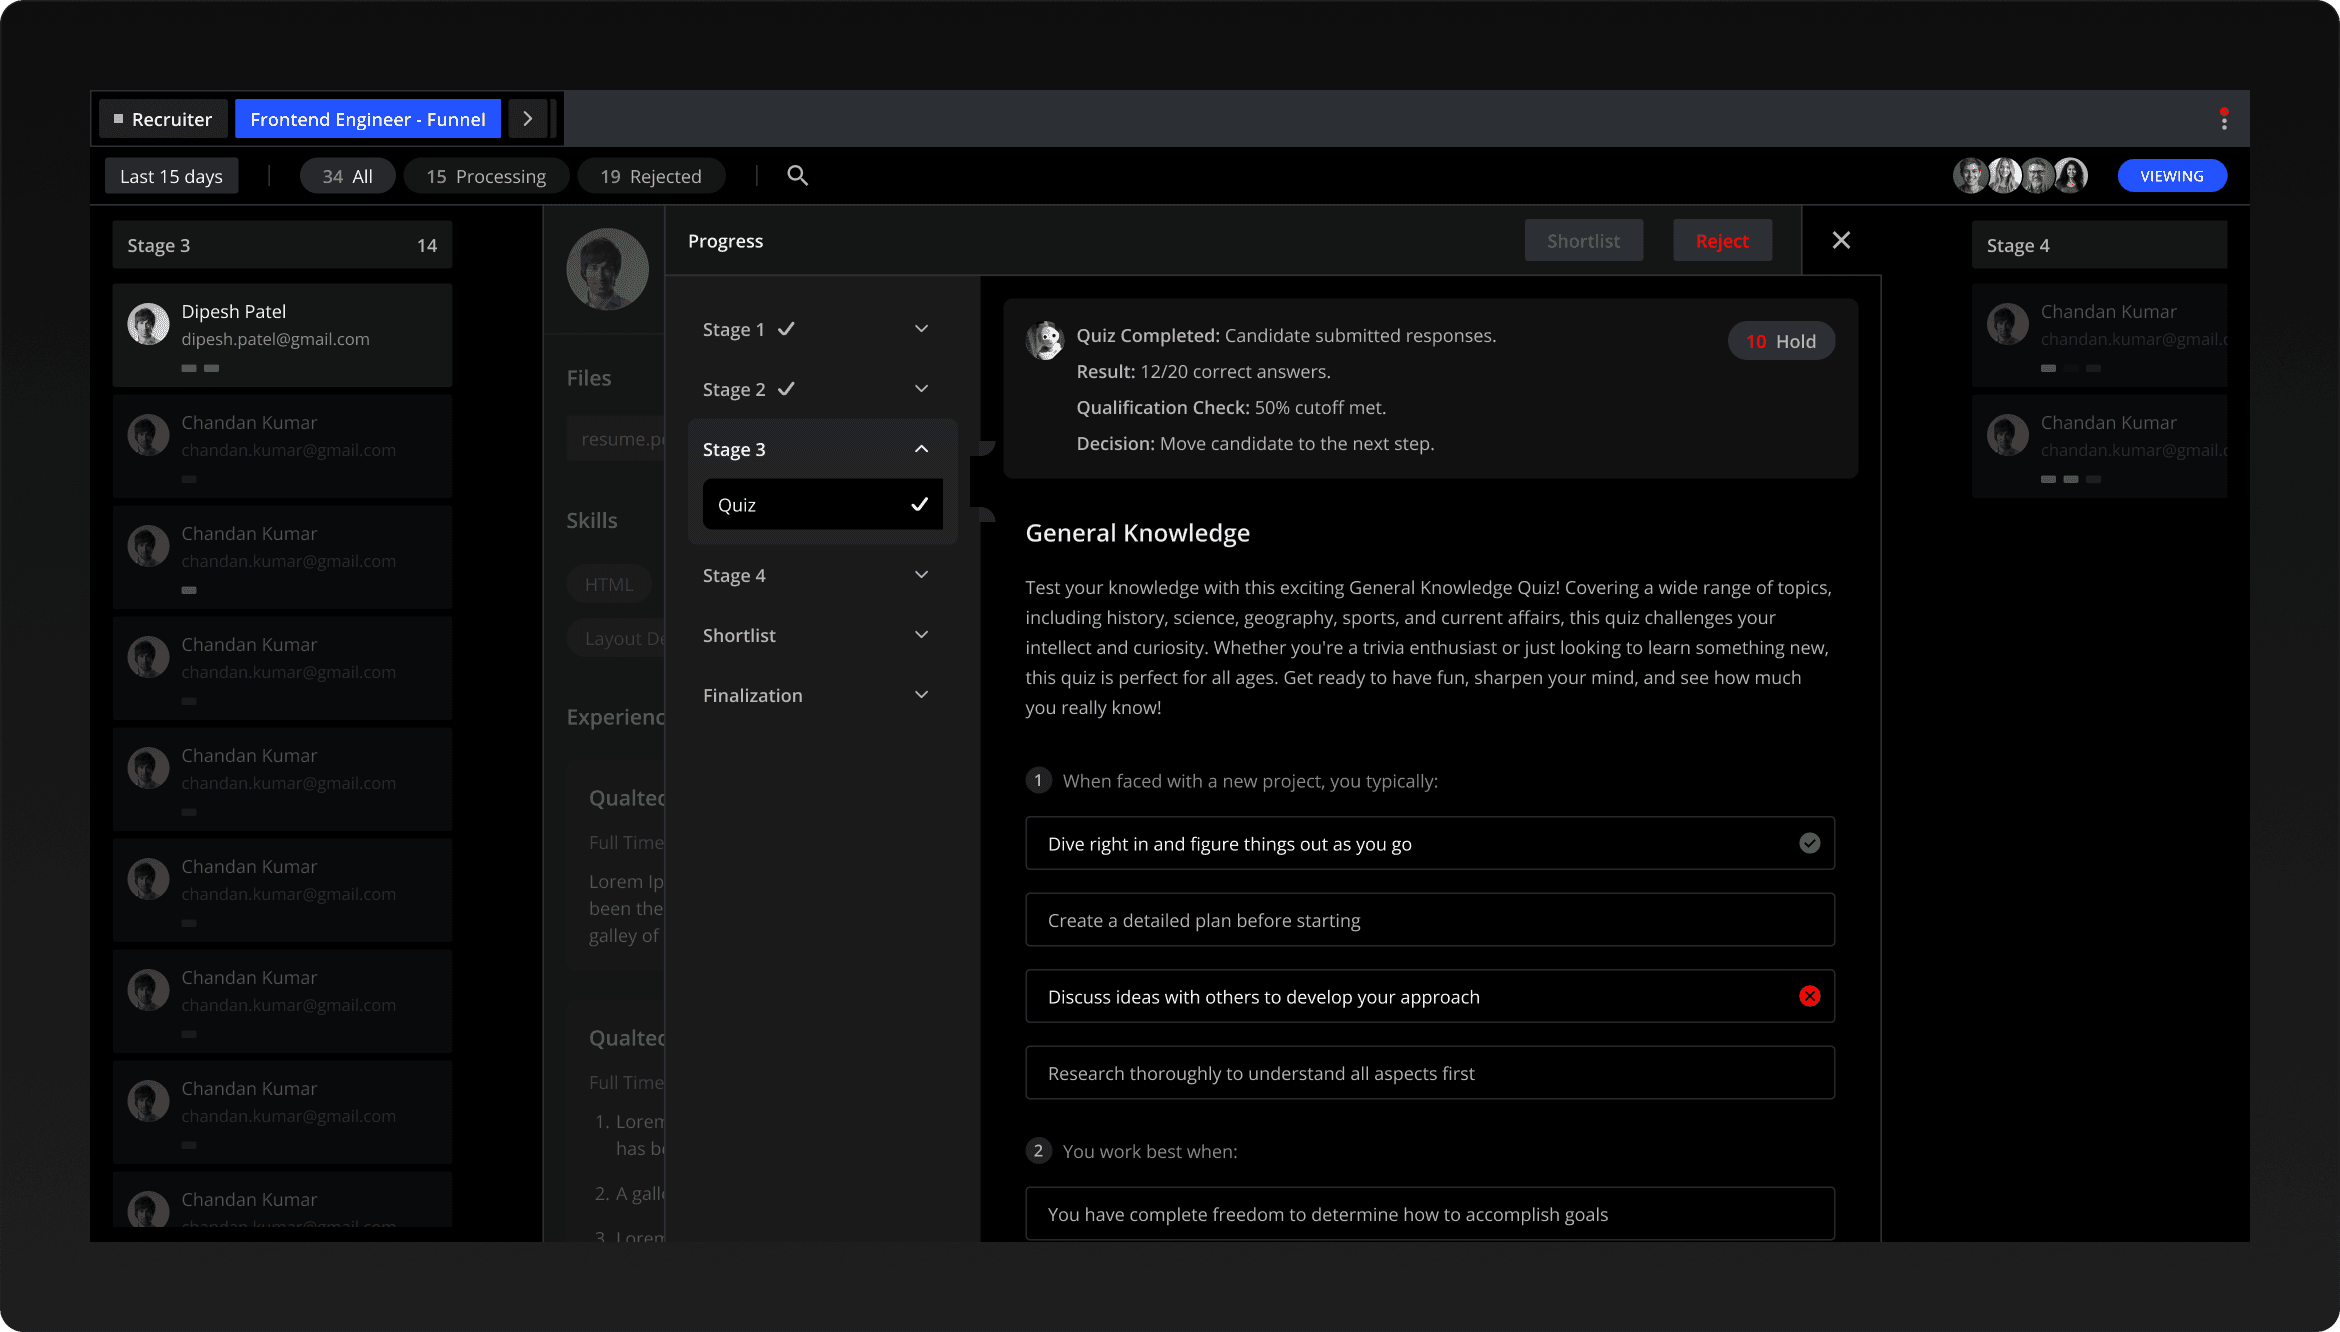The width and height of the screenshot is (2340, 1332).
Task: Click Dipesh Patel's avatar in Stage 3
Action: click(x=148, y=324)
